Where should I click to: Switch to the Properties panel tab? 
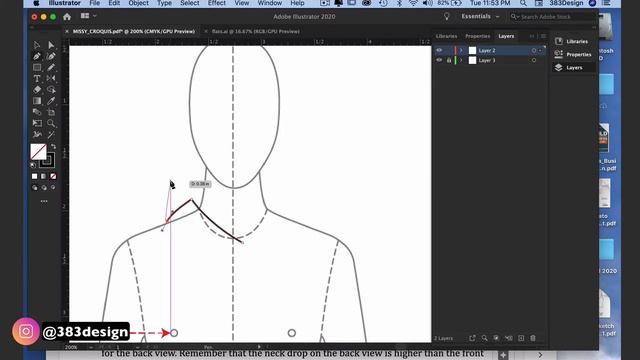(478, 36)
